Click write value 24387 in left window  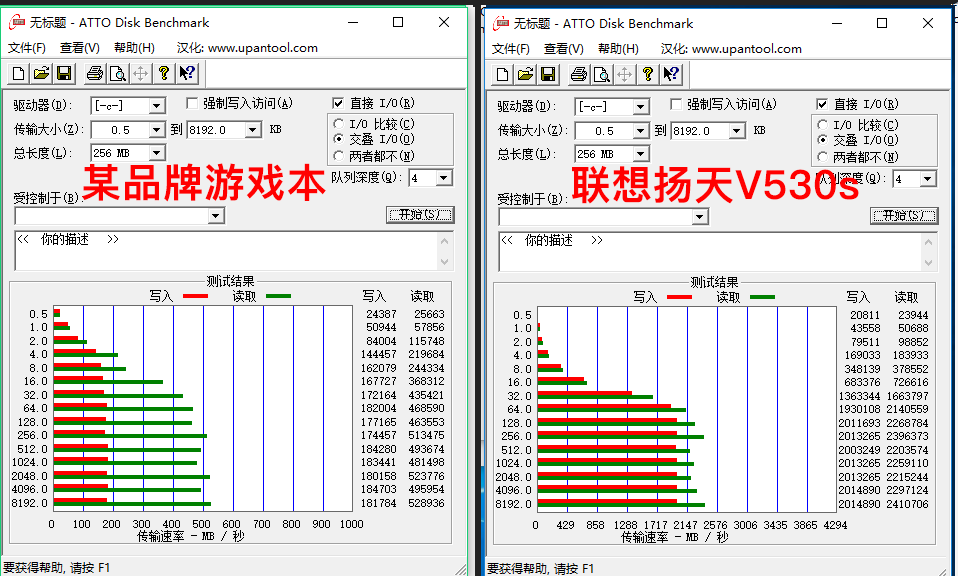[381, 314]
